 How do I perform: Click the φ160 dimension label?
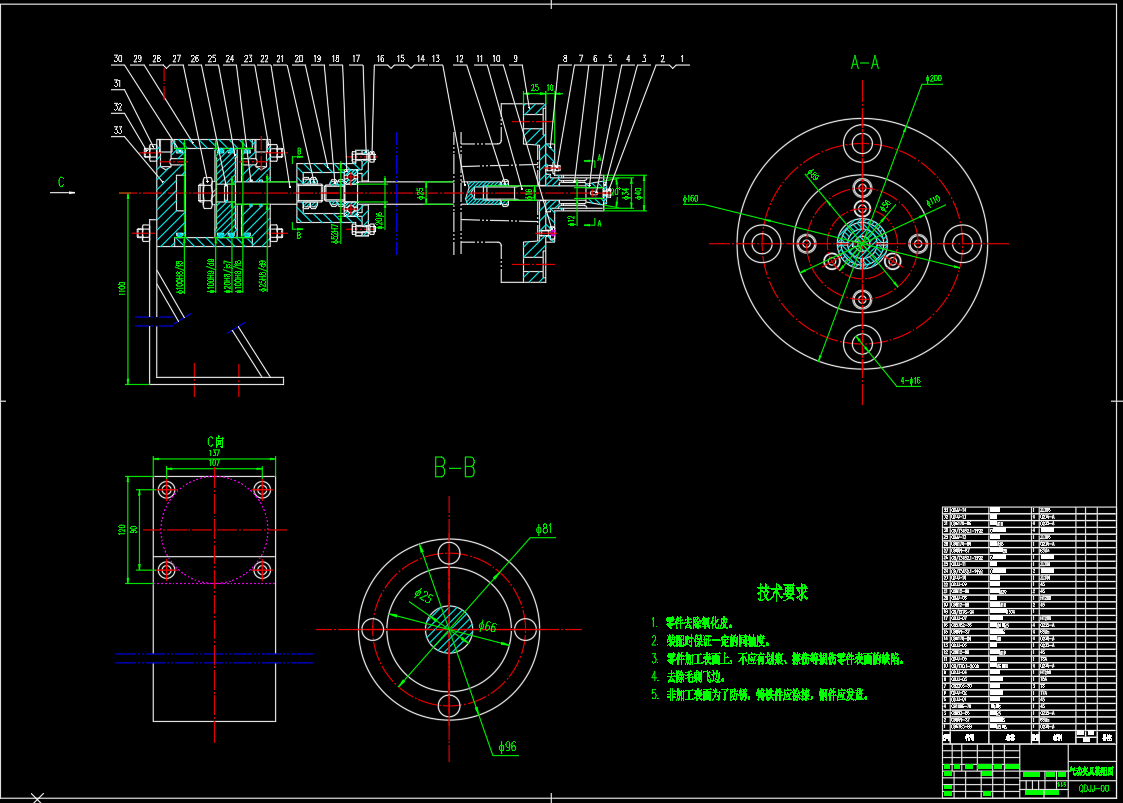pyautogui.click(x=691, y=200)
